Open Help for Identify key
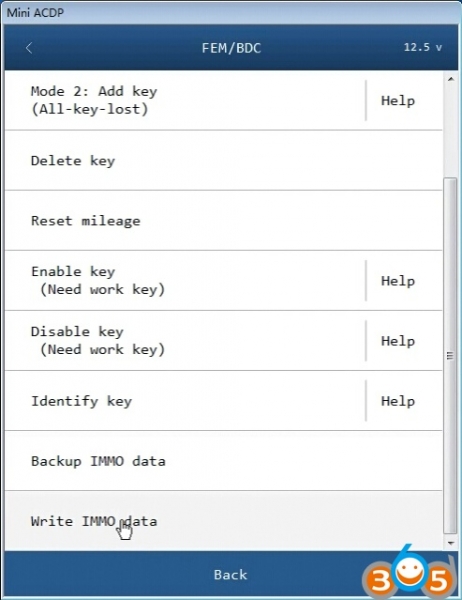Image resolution: width=462 pixels, height=600 pixels. (x=398, y=401)
